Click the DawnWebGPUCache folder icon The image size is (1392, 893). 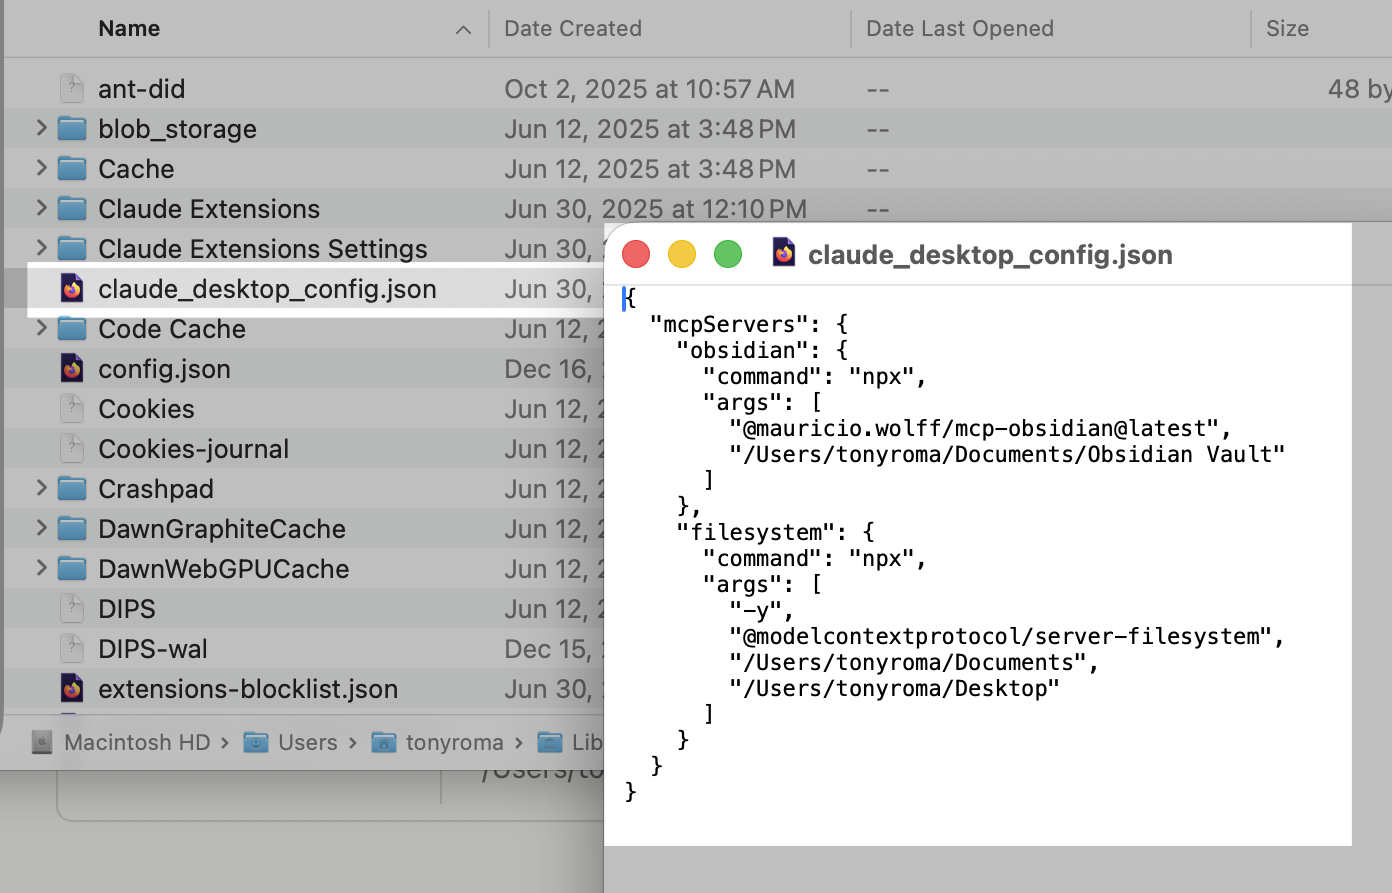point(72,569)
